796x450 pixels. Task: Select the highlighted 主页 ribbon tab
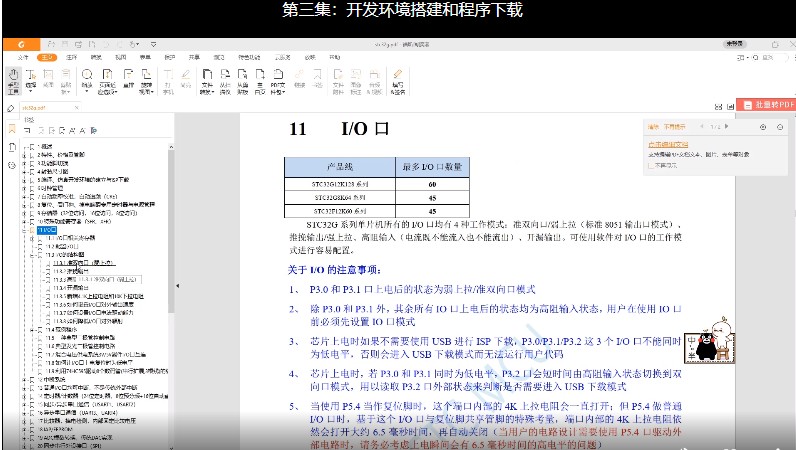(x=47, y=57)
